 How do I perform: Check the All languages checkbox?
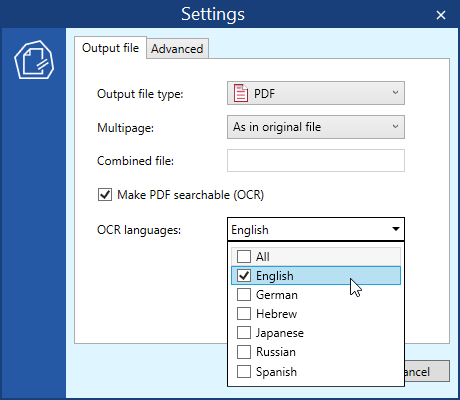tap(244, 257)
